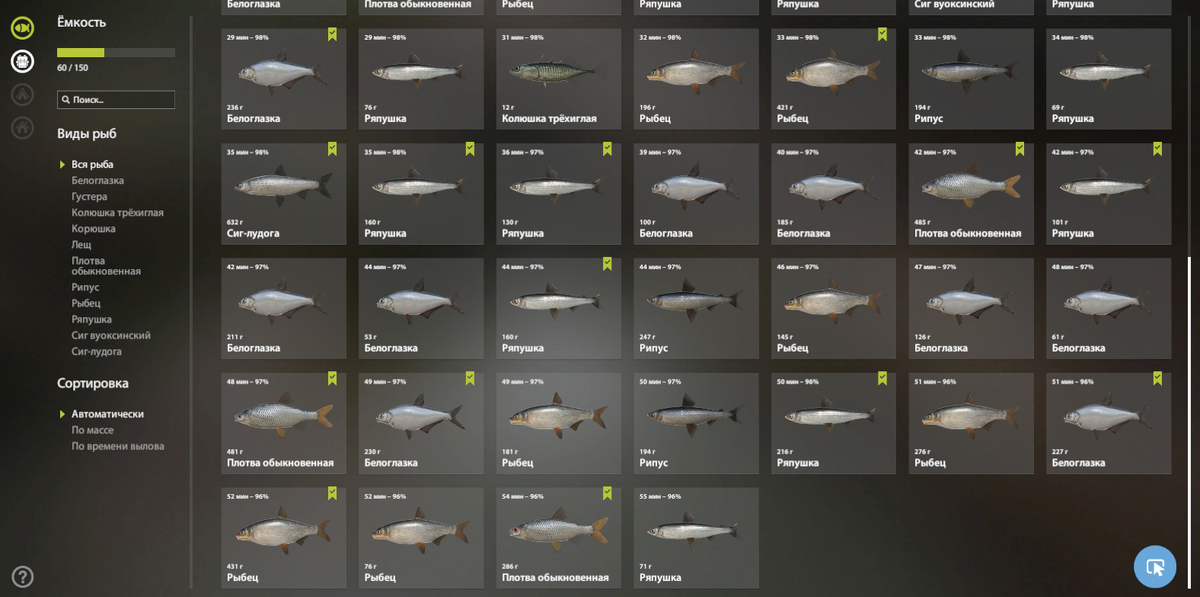Toggle bookmark flag on 632 г Сиг-лудога card

coord(332,149)
